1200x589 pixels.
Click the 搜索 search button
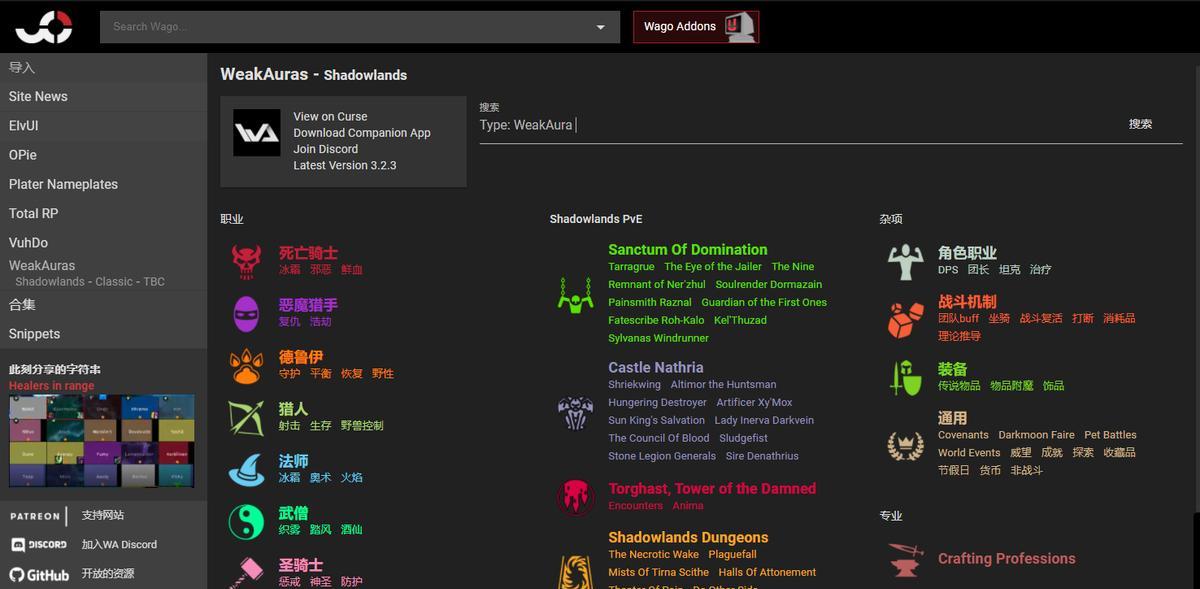coord(1140,124)
